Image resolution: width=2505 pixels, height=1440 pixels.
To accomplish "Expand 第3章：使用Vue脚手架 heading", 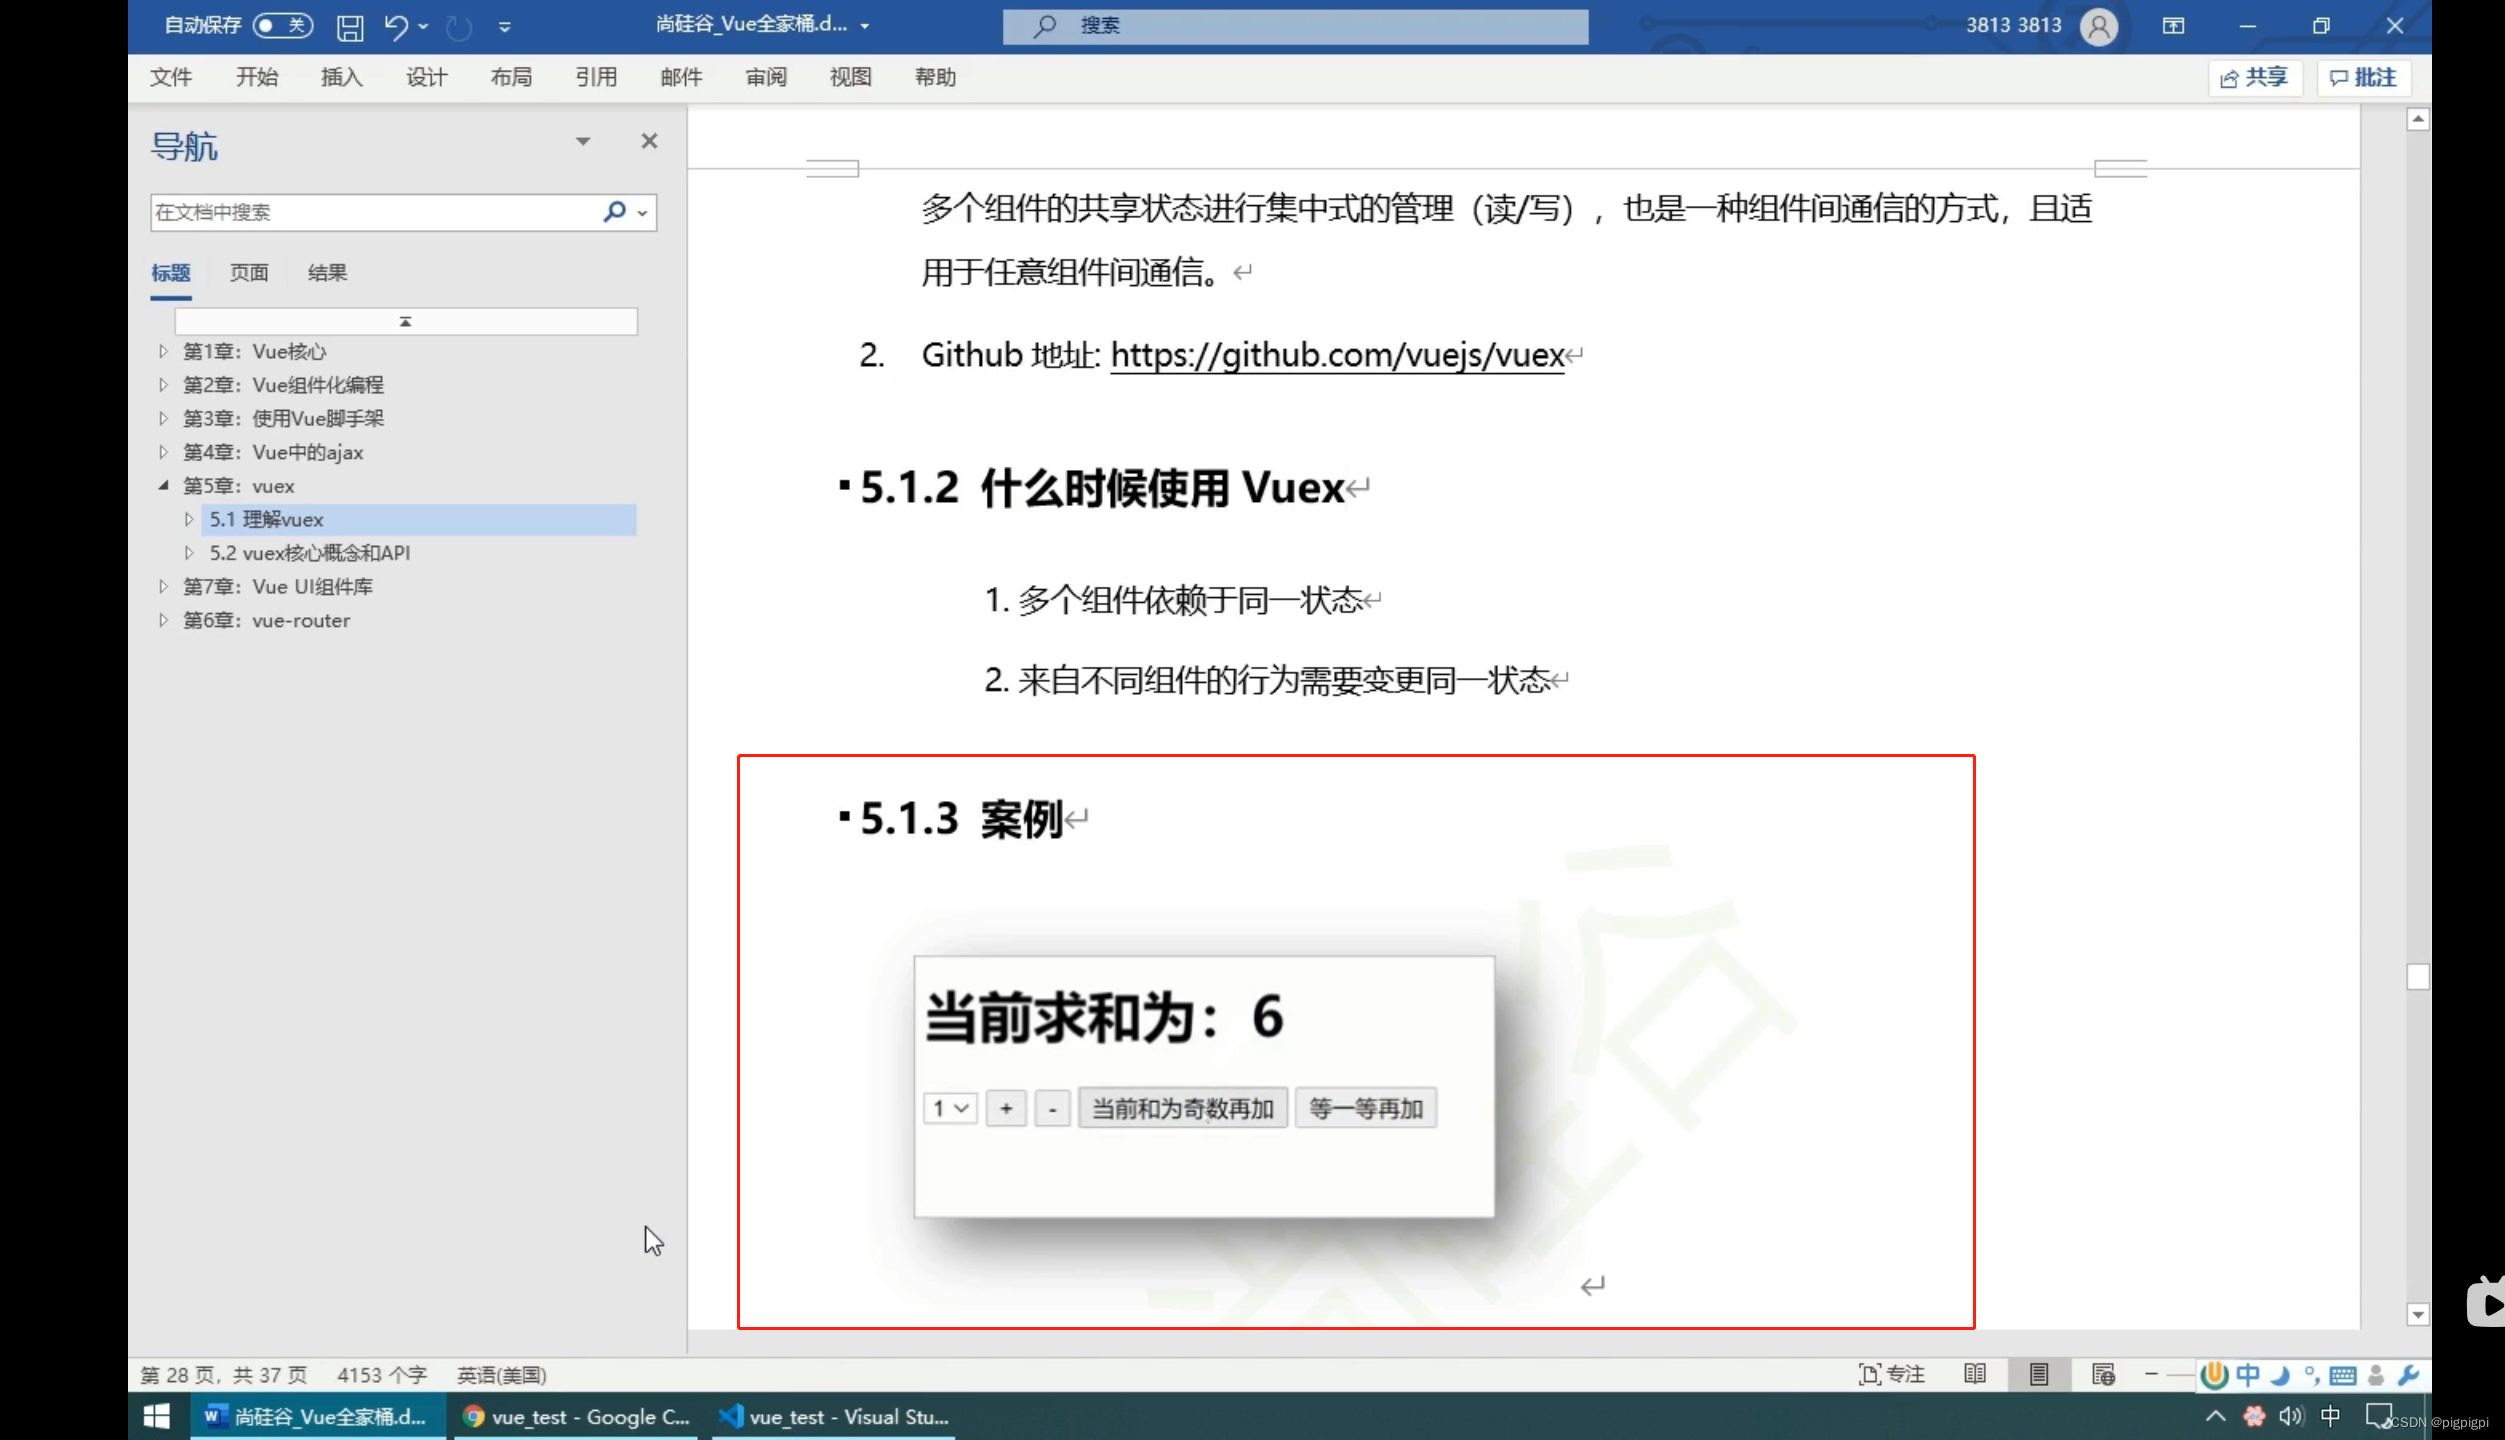I will point(163,419).
